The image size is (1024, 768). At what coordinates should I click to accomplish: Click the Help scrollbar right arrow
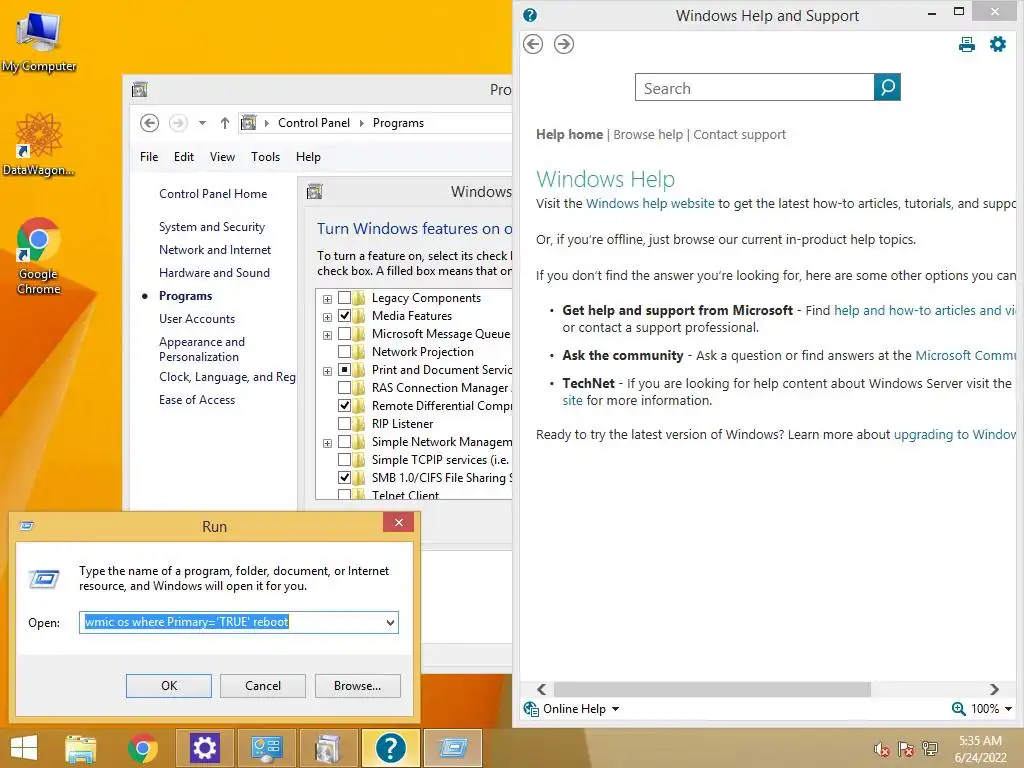click(995, 689)
